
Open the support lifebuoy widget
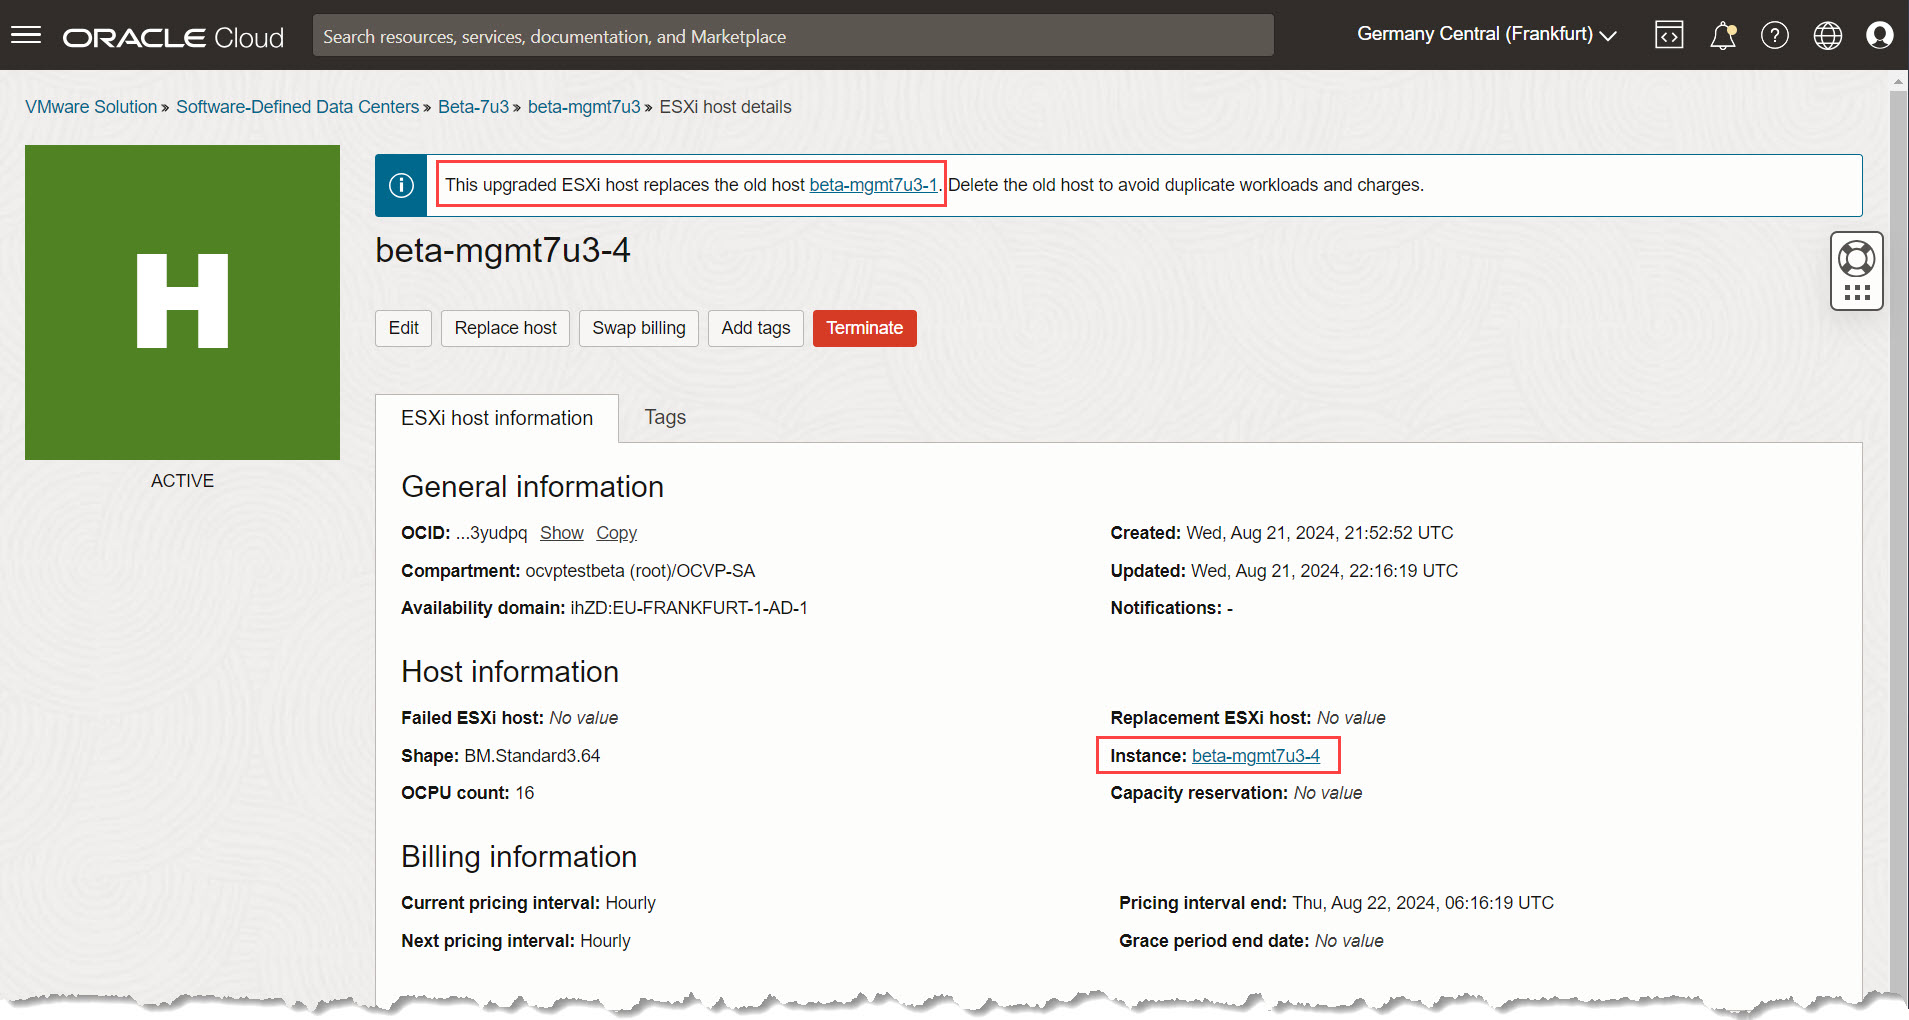pos(1857,271)
